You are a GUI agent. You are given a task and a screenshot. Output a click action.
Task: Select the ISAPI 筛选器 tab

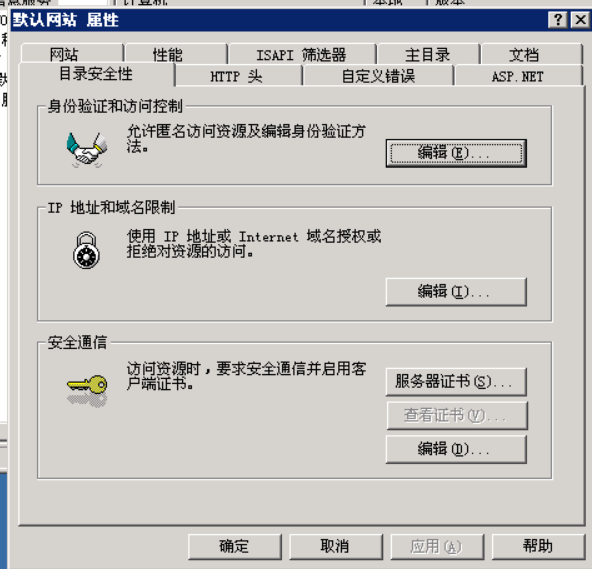pyautogui.click(x=302, y=54)
